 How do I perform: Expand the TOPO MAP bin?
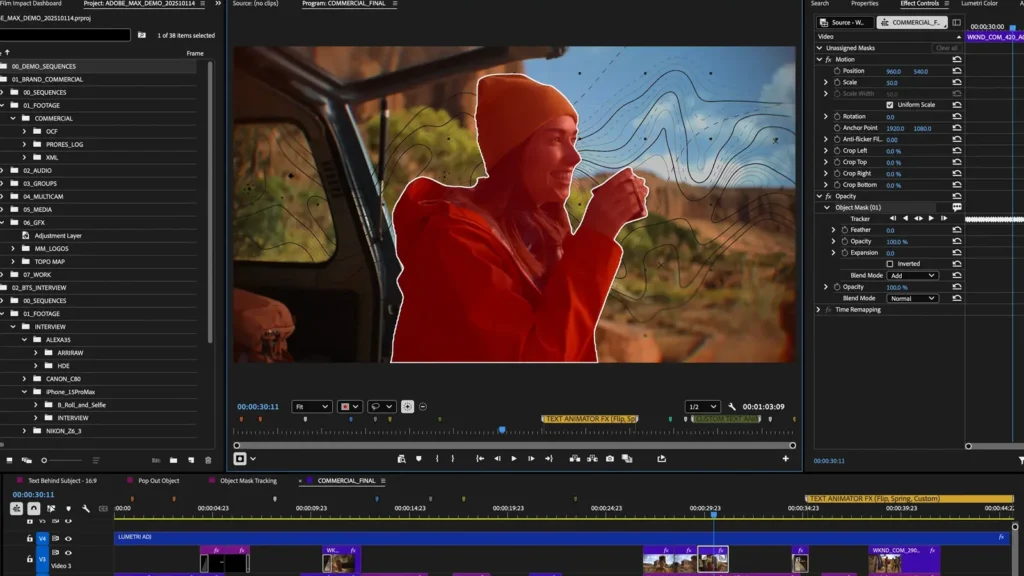[x=13, y=262]
